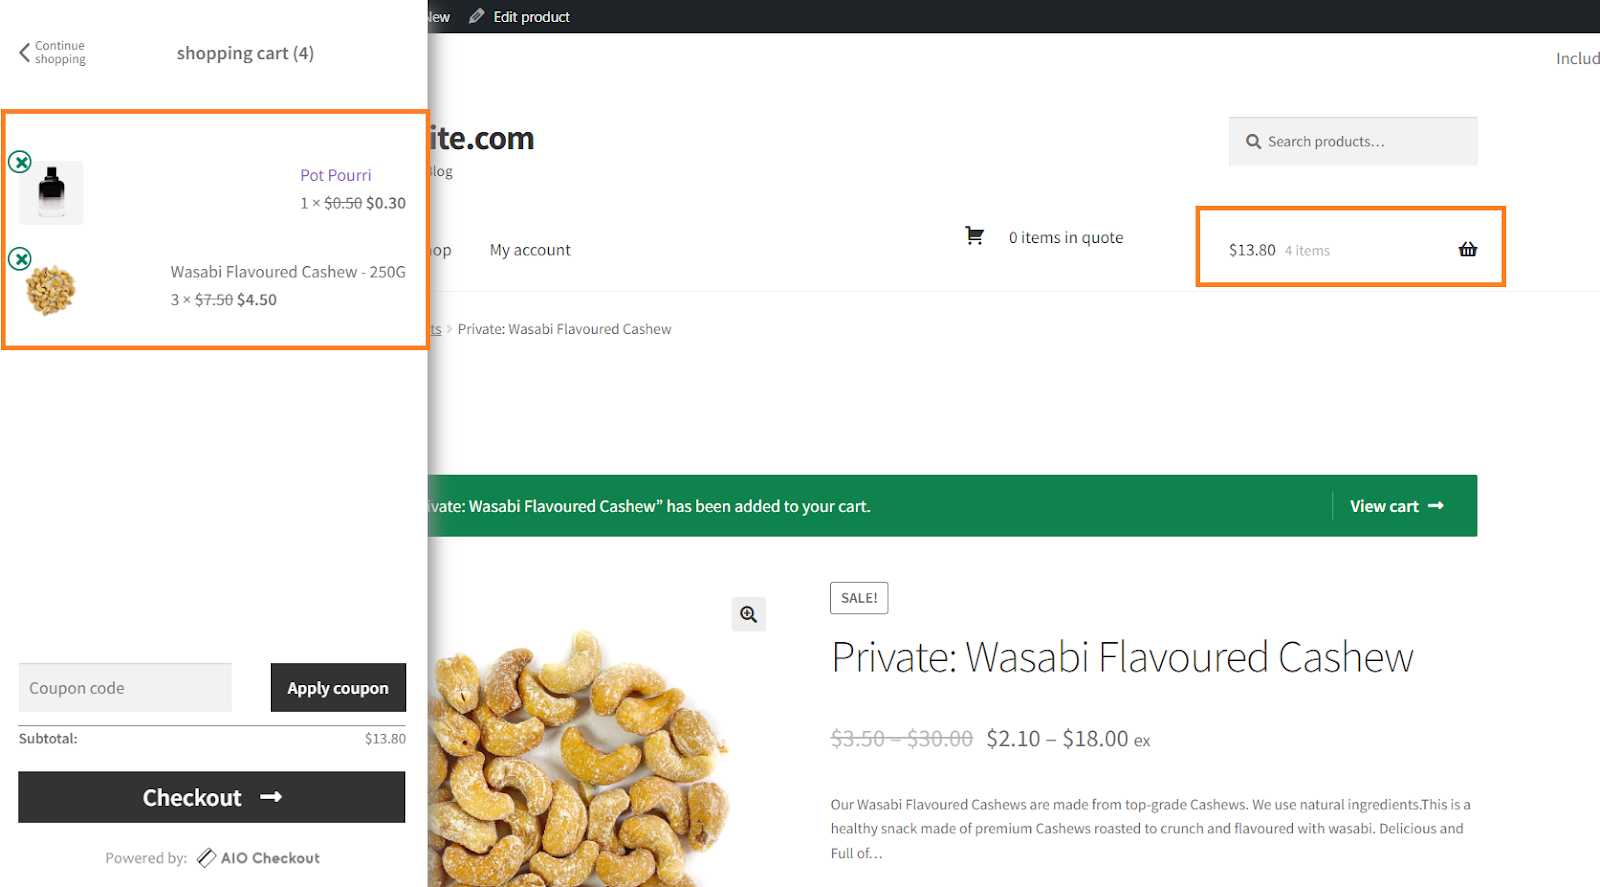Open the Pot Pourri product link
This screenshot has height=887, width=1600.
pyautogui.click(x=336, y=175)
